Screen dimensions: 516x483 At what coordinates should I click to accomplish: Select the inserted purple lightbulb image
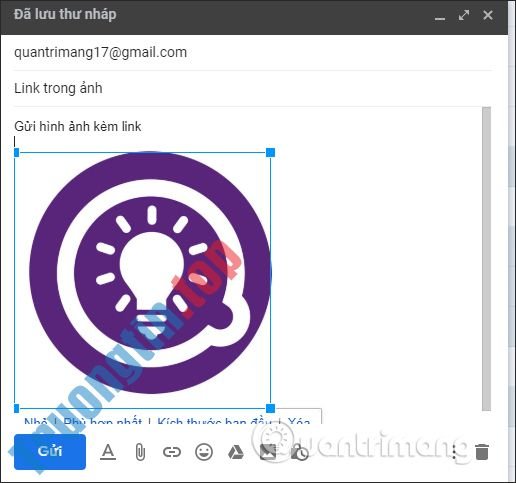pos(143,280)
